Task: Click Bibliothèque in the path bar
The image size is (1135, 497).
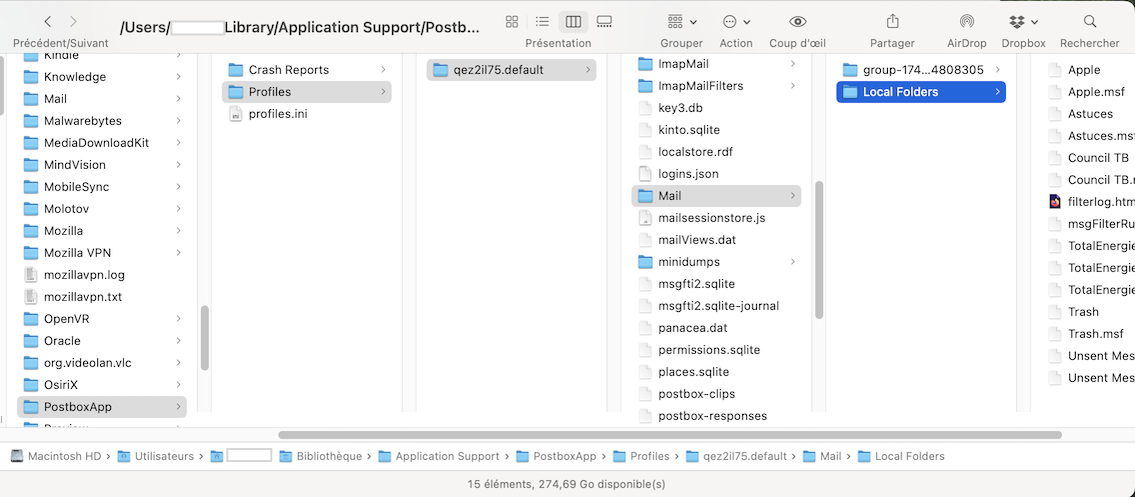Action: point(321,456)
